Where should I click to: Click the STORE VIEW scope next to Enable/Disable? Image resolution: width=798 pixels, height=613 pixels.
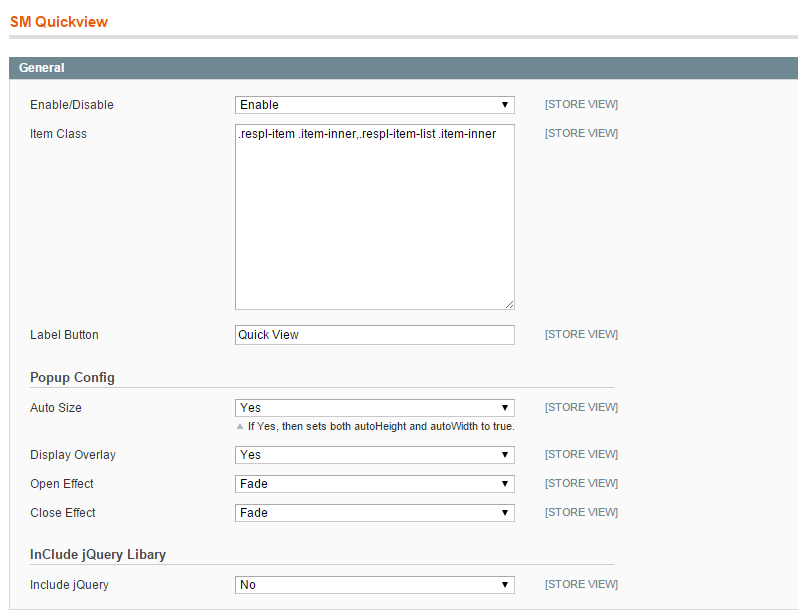point(581,105)
